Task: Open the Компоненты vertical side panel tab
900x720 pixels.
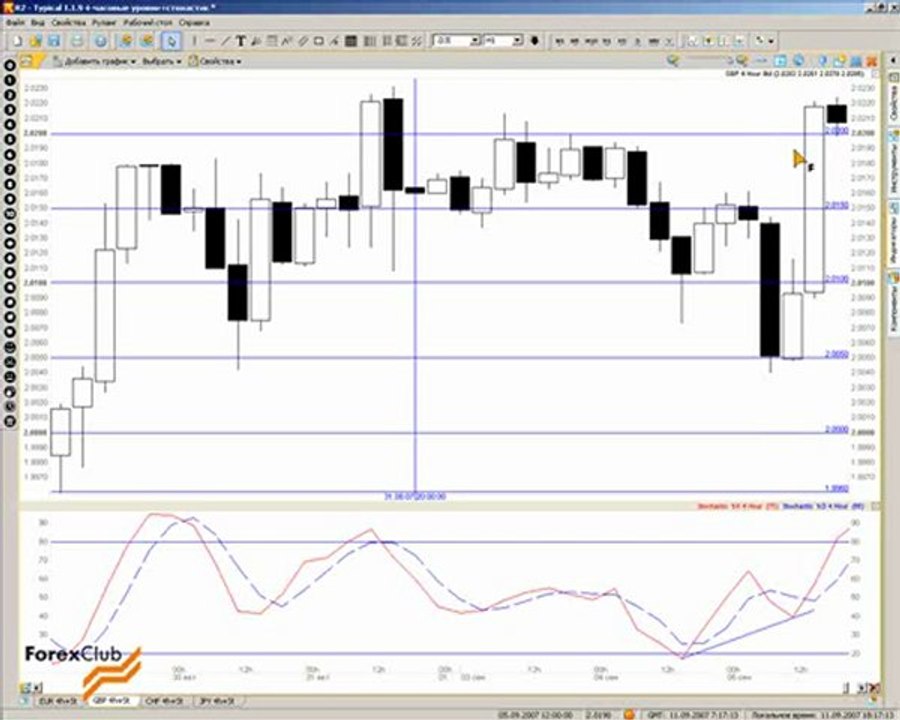Action: 894,304
